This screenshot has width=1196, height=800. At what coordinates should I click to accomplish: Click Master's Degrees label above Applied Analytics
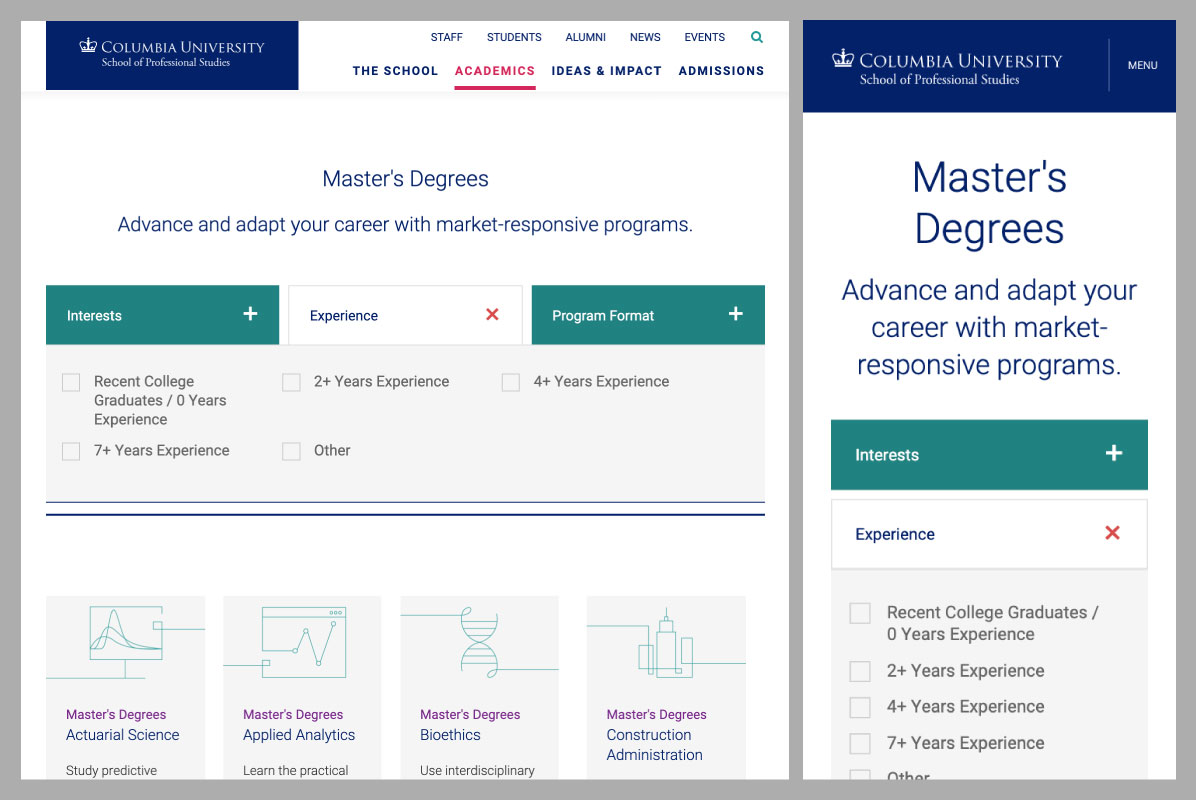coord(293,715)
